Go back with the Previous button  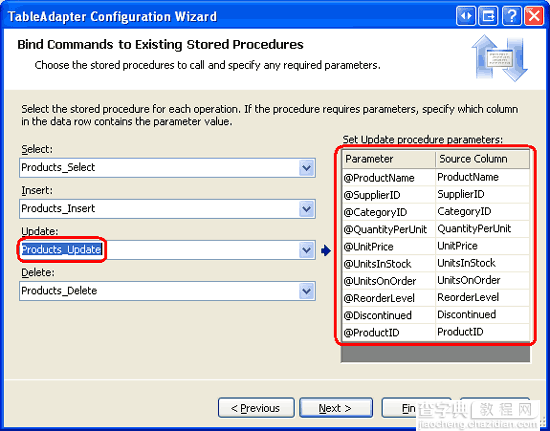(x=256, y=408)
